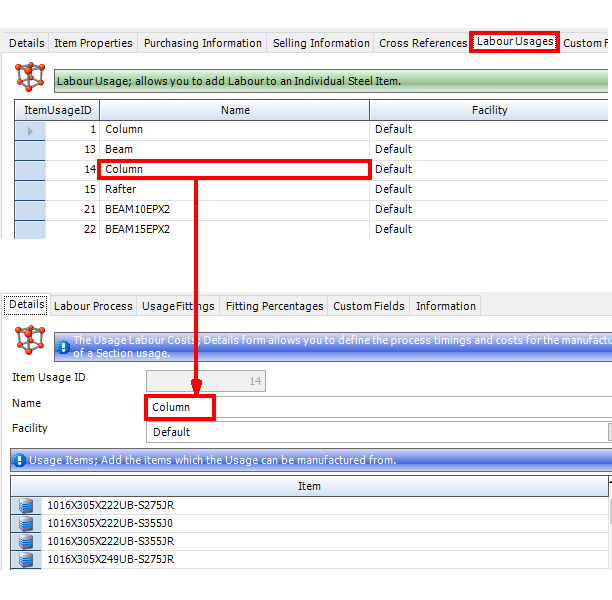Select the BEAM10EPX2 usage row
The image size is (612, 600).
235,209
